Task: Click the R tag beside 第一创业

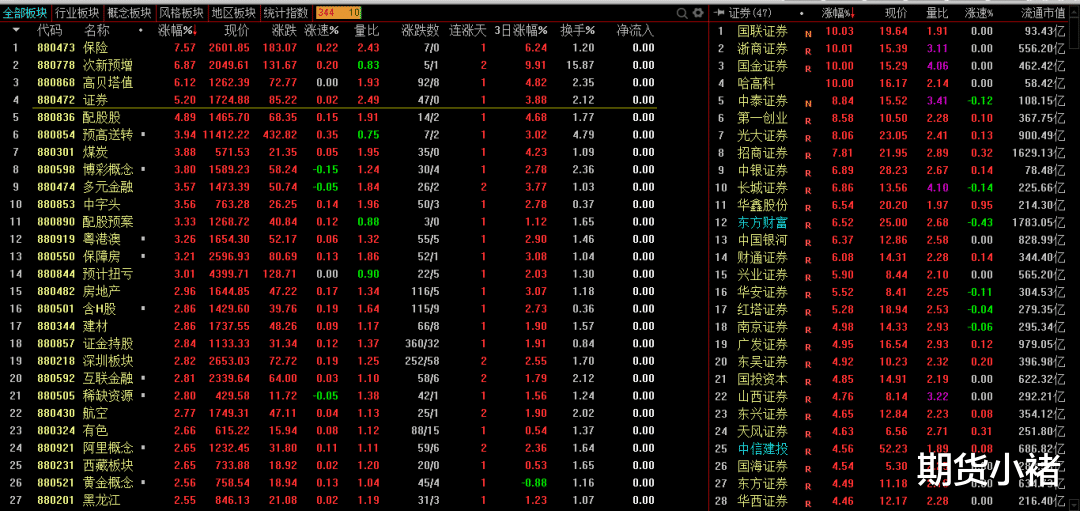Action: click(808, 121)
